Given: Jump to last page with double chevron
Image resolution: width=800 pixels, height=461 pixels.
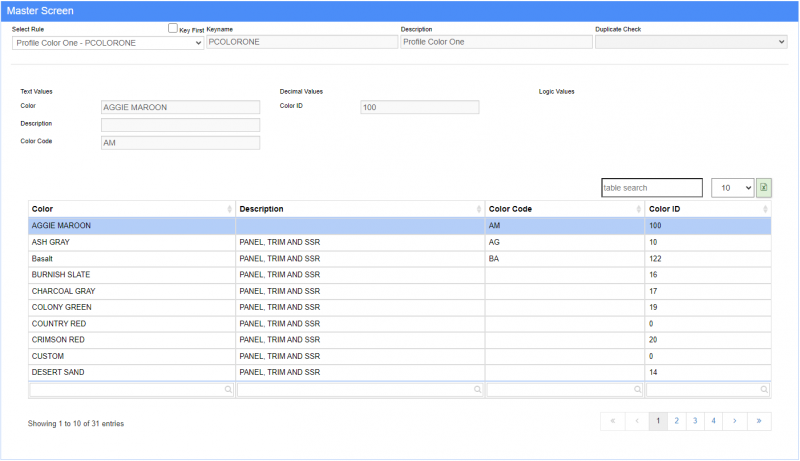Looking at the screenshot, I should (759, 421).
